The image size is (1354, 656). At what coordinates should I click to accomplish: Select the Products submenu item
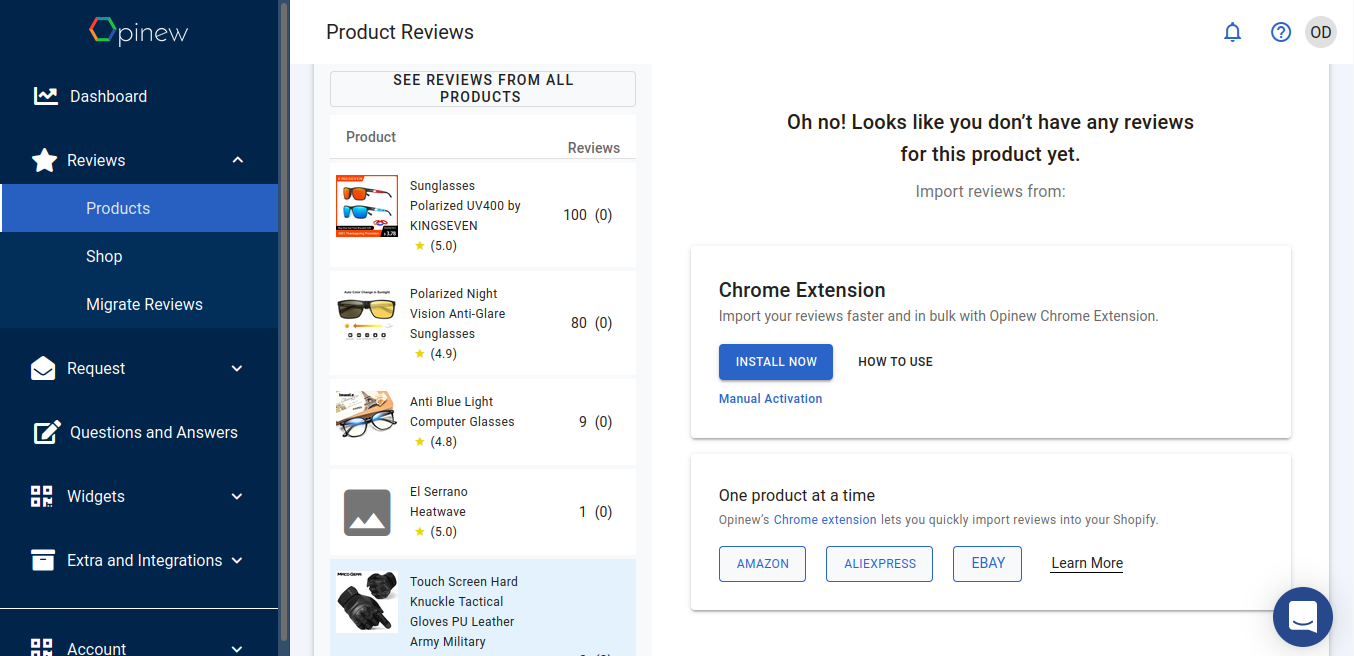click(x=139, y=208)
